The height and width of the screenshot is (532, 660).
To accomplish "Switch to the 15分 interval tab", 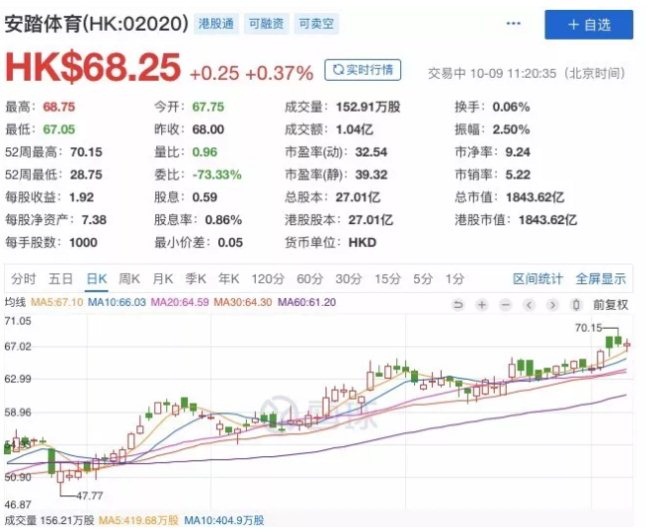I will [x=387, y=279].
